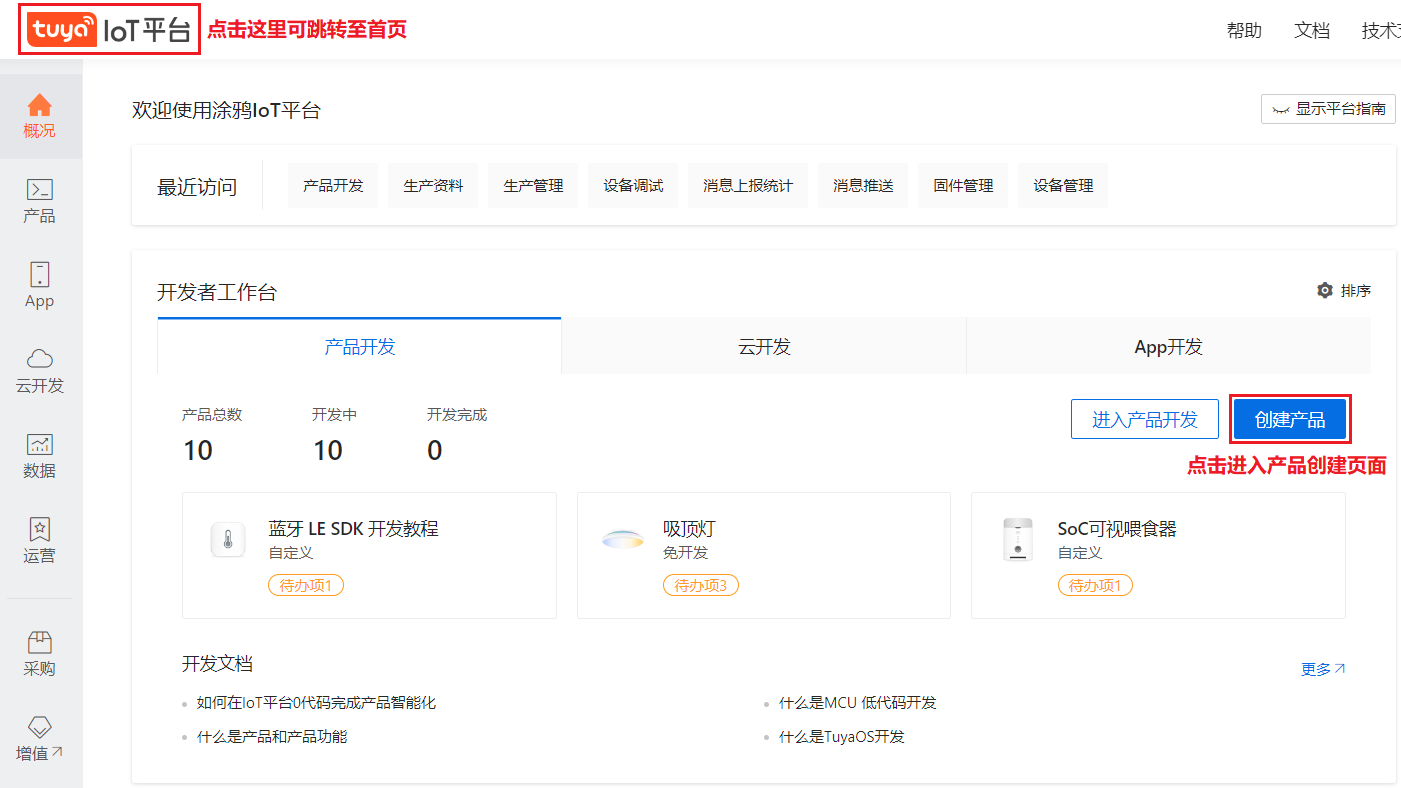The image size is (1401, 788).
Task: Click the 产品总数 count label
Action: click(x=212, y=415)
